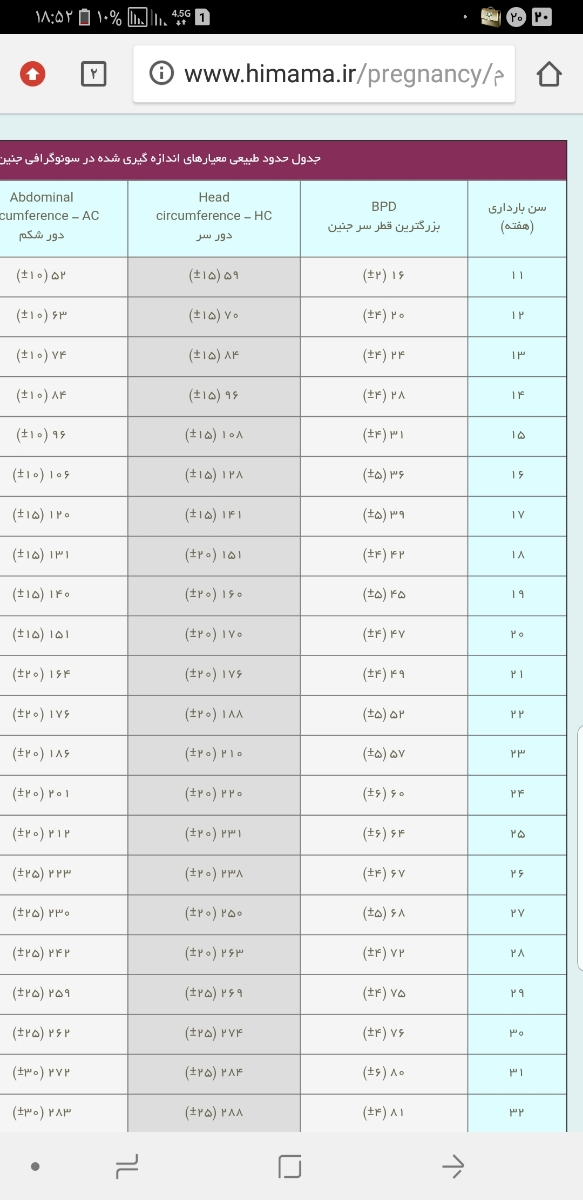Tap the navigation bar menu lines icon
The width and height of the screenshot is (583, 1200).
(x=127, y=1165)
